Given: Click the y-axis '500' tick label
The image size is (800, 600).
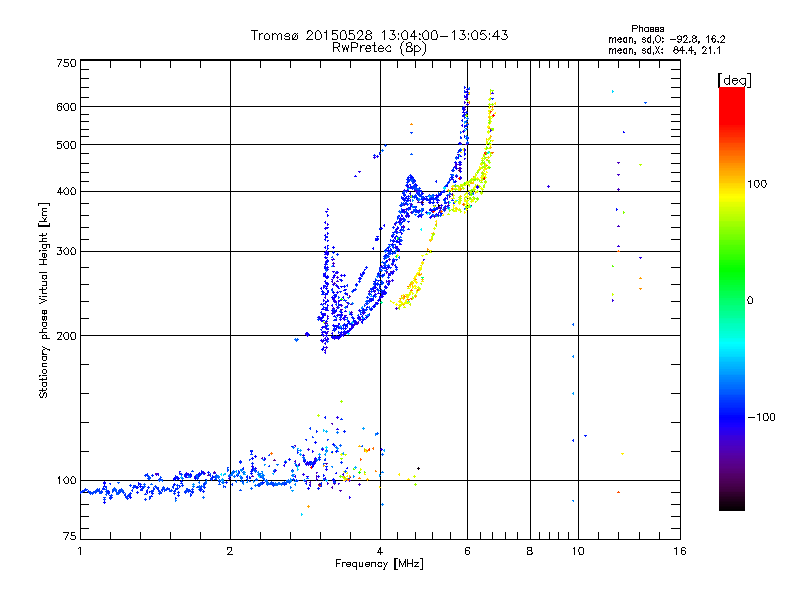Looking at the screenshot, I should pos(66,145).
